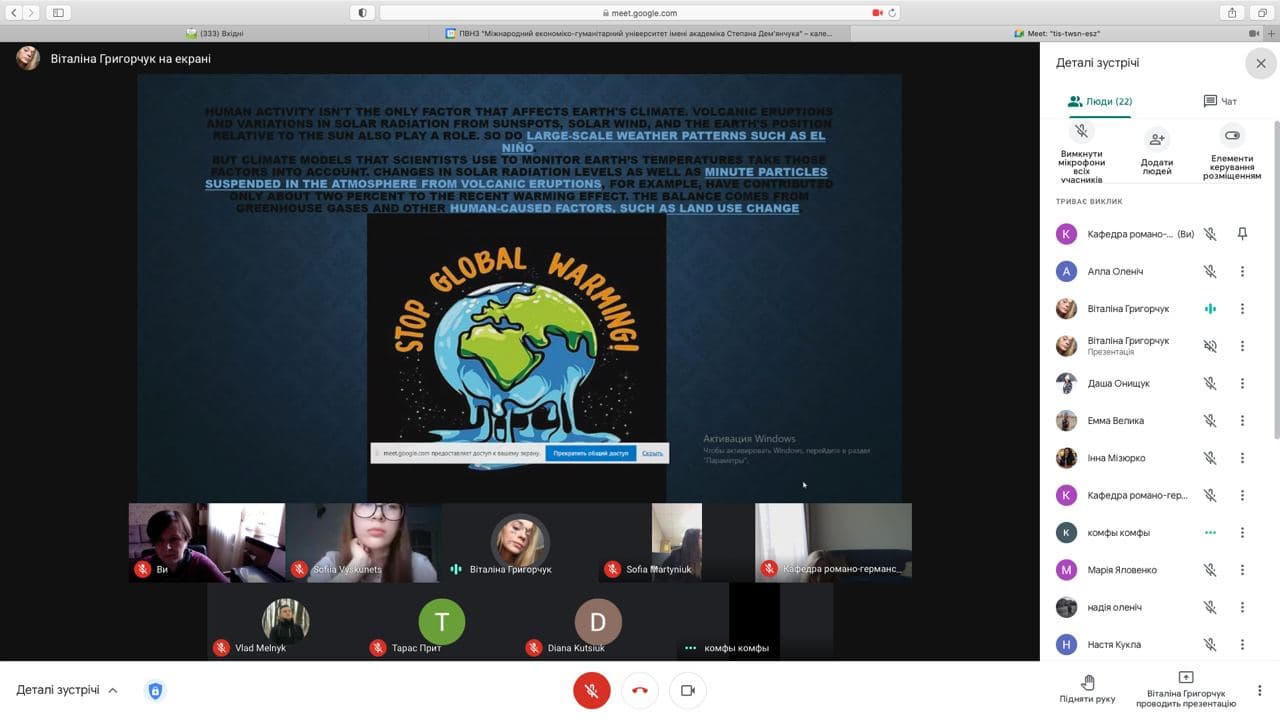Click minute particles suspended in atmosphere link

pyautogui.click(x=516, y=178)
